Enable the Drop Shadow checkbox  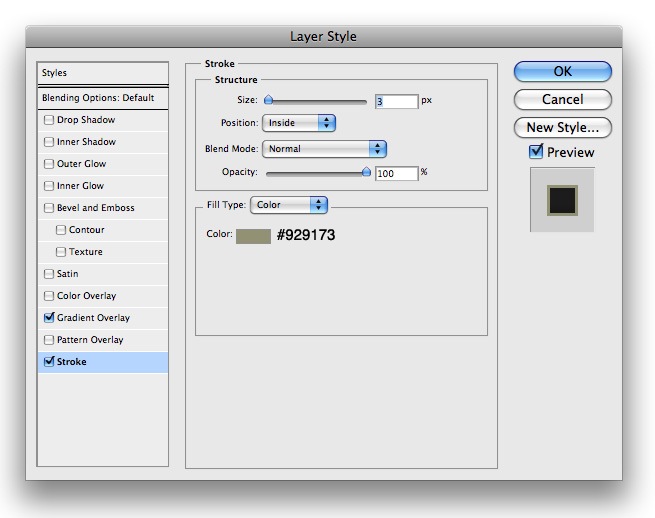[x=49, y=120]
